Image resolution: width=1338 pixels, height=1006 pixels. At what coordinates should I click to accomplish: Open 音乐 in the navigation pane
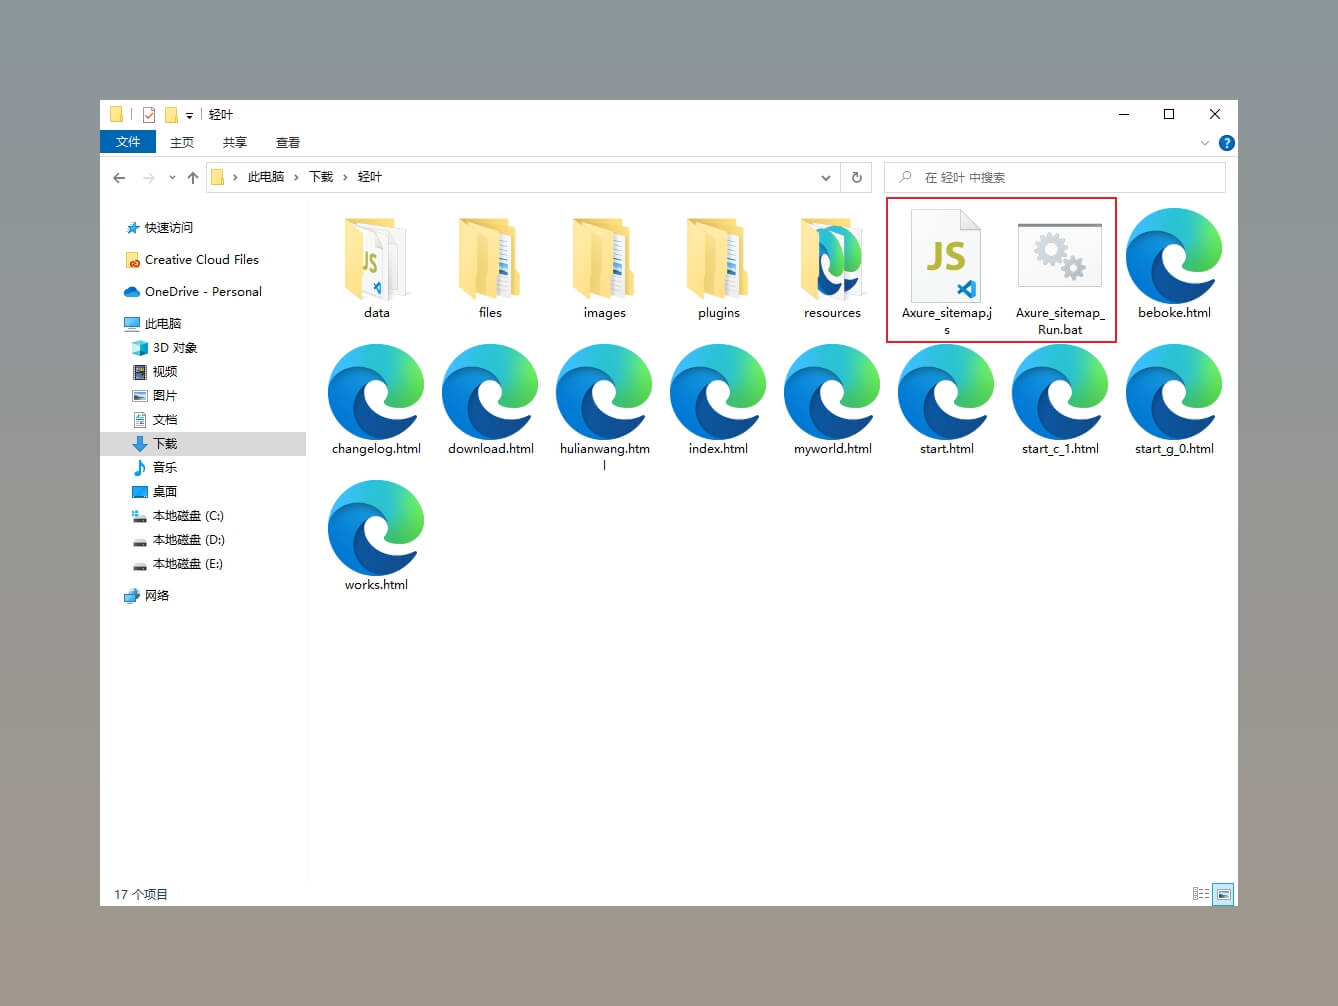tap(165, 468)
